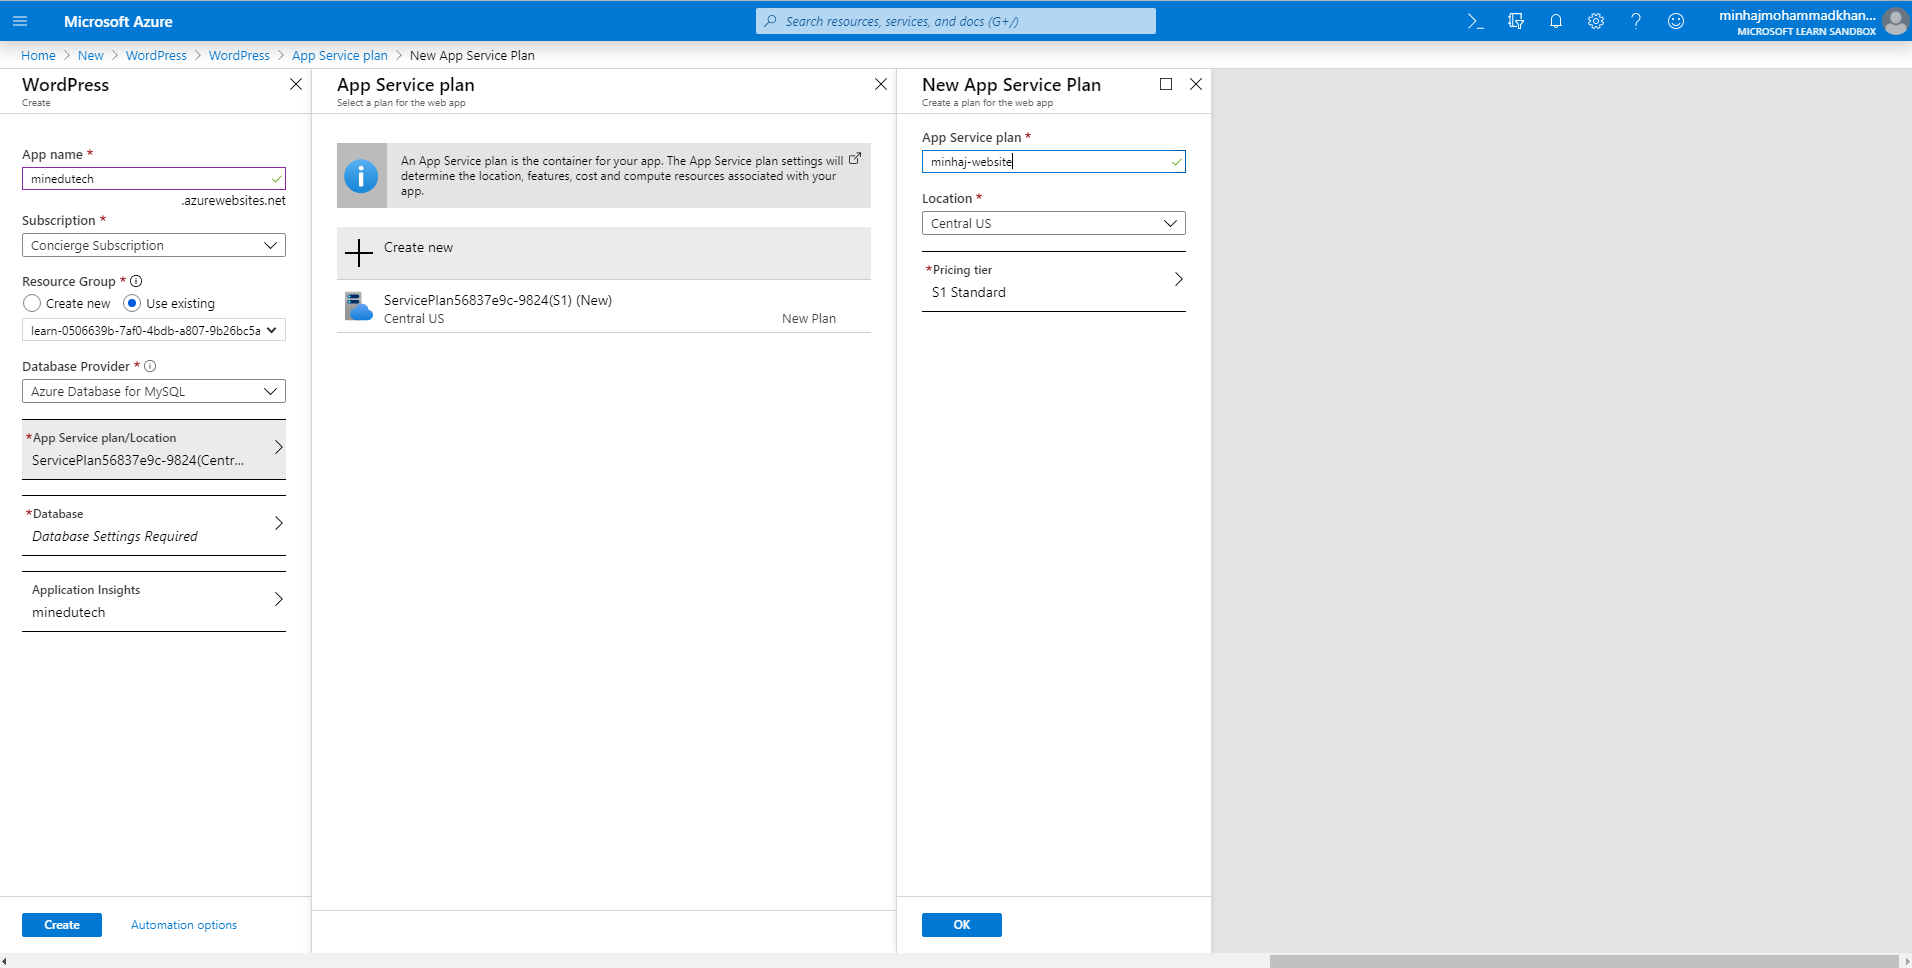
Task: Launch Cloud Shell from the top bar
Action: [1475, 21]
